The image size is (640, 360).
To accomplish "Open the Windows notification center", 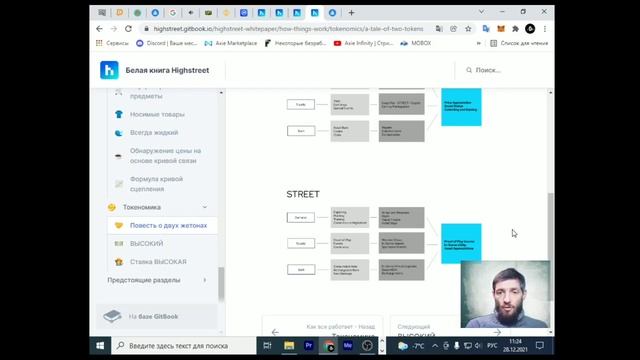I will (540, 346).
